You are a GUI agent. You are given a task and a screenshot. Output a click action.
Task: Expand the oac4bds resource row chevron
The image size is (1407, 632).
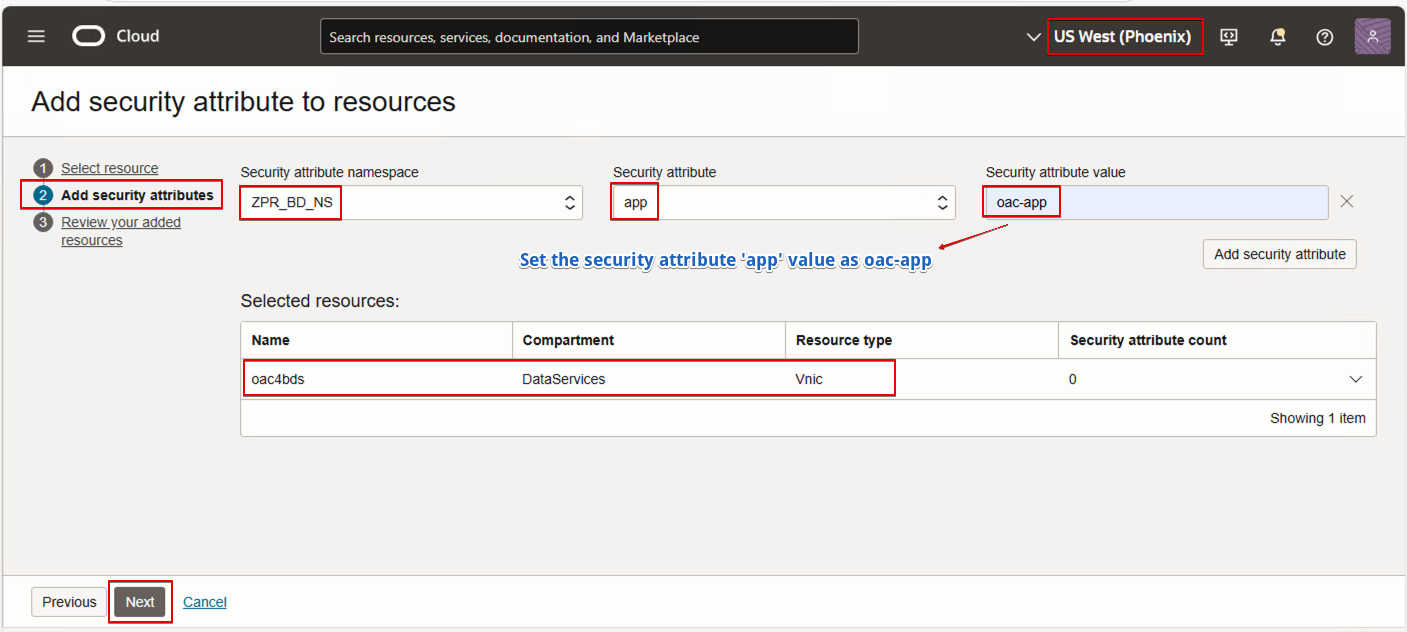pyautogui.click(x=1356, y=380)
